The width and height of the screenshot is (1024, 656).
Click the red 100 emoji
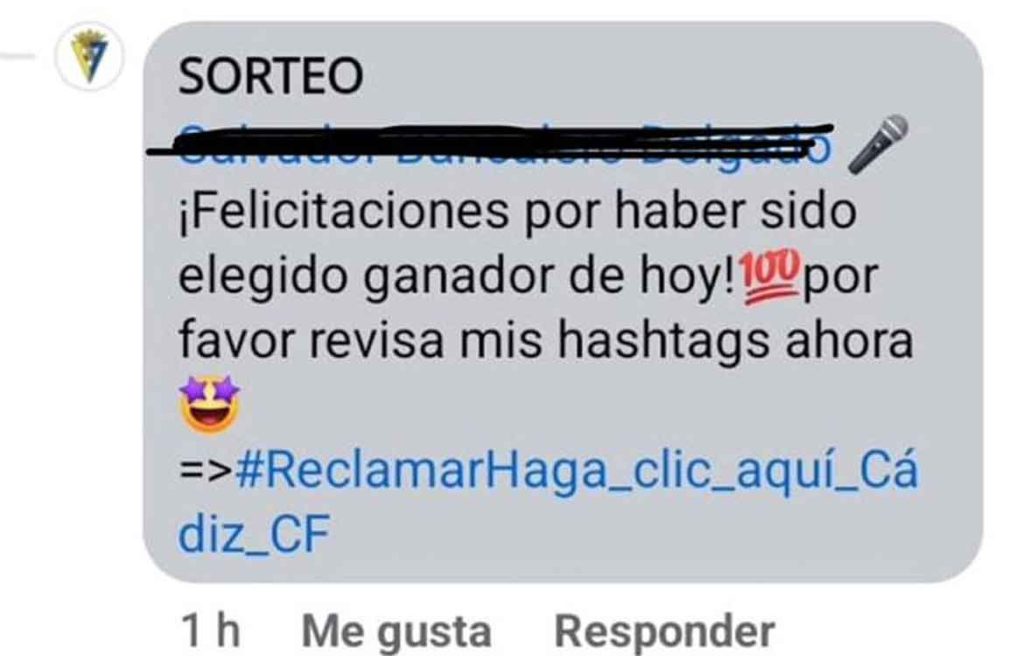click(x=771, y=277)
